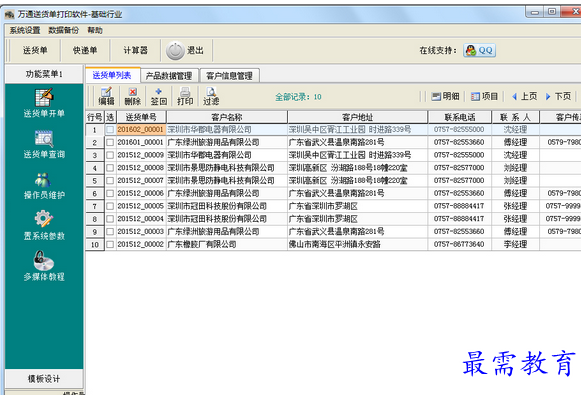Viewport: 584px width, 395px height.
Task: Select row number 7 header
Action: coord(95,206)
